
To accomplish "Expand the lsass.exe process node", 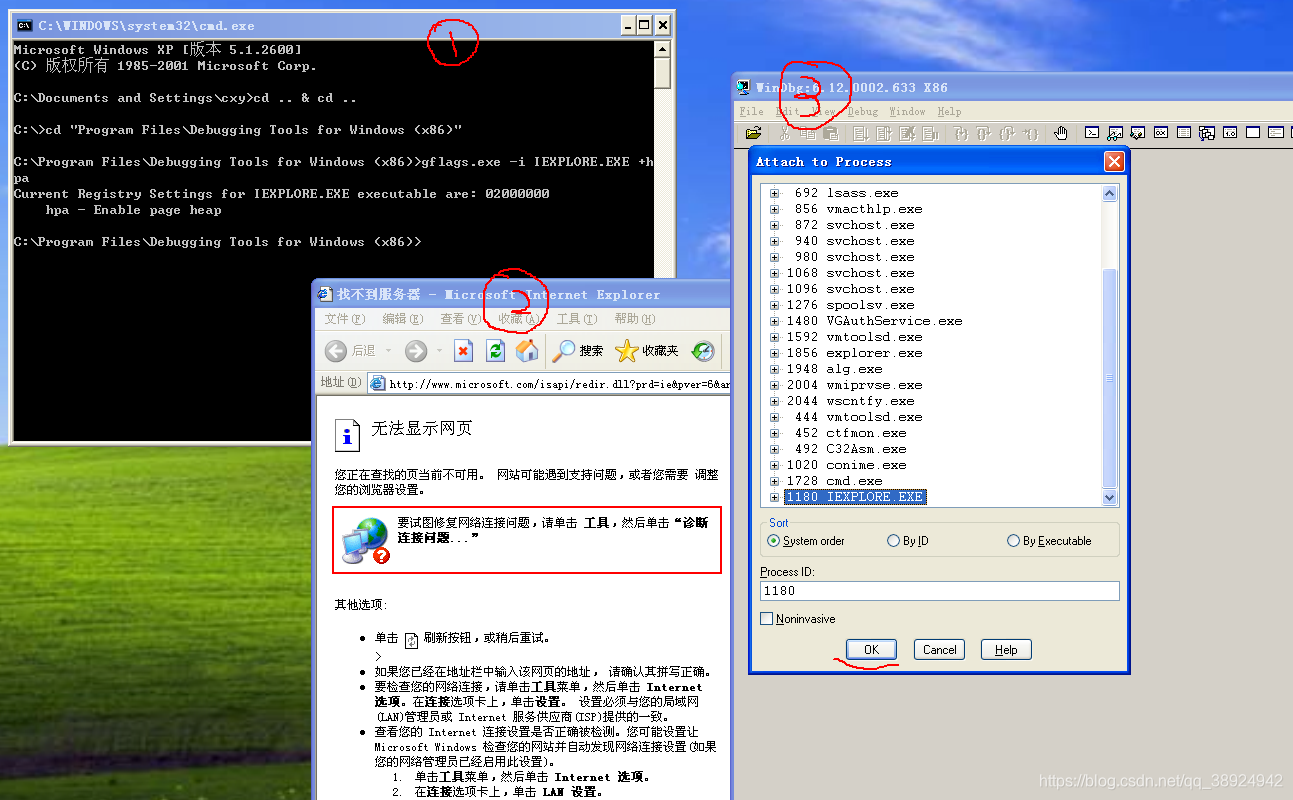I will [774, 193].
